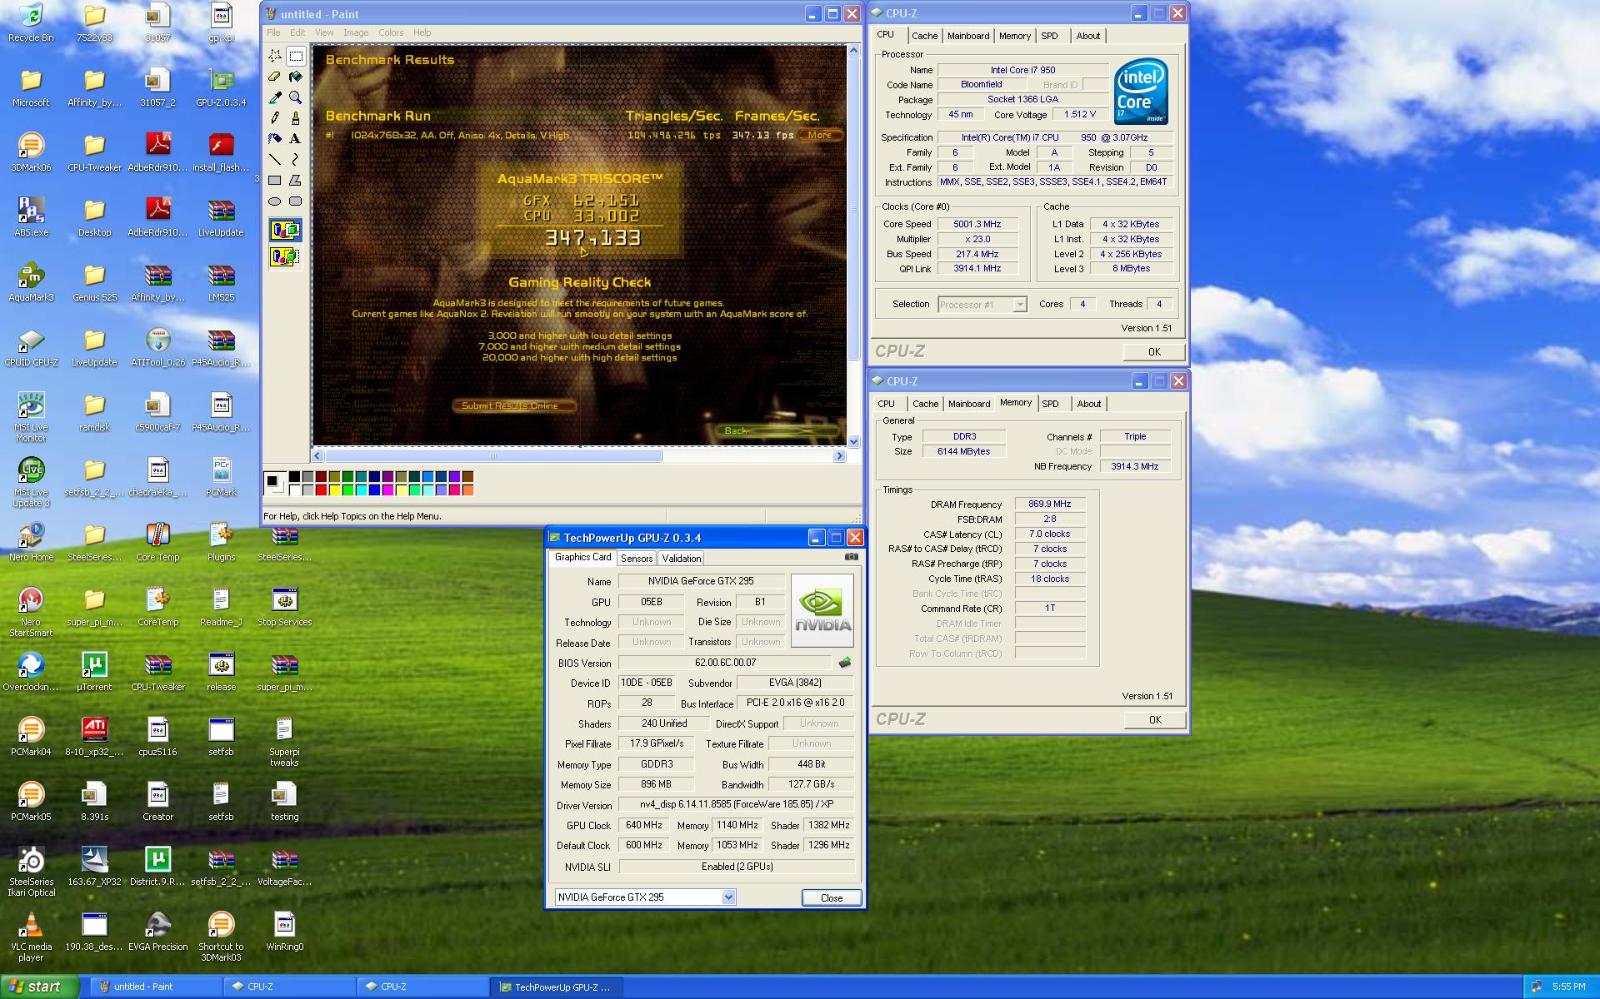
Task: Pick the red color swatch in Paint palette
Action: pyautogui.click(x=321, y=490)
